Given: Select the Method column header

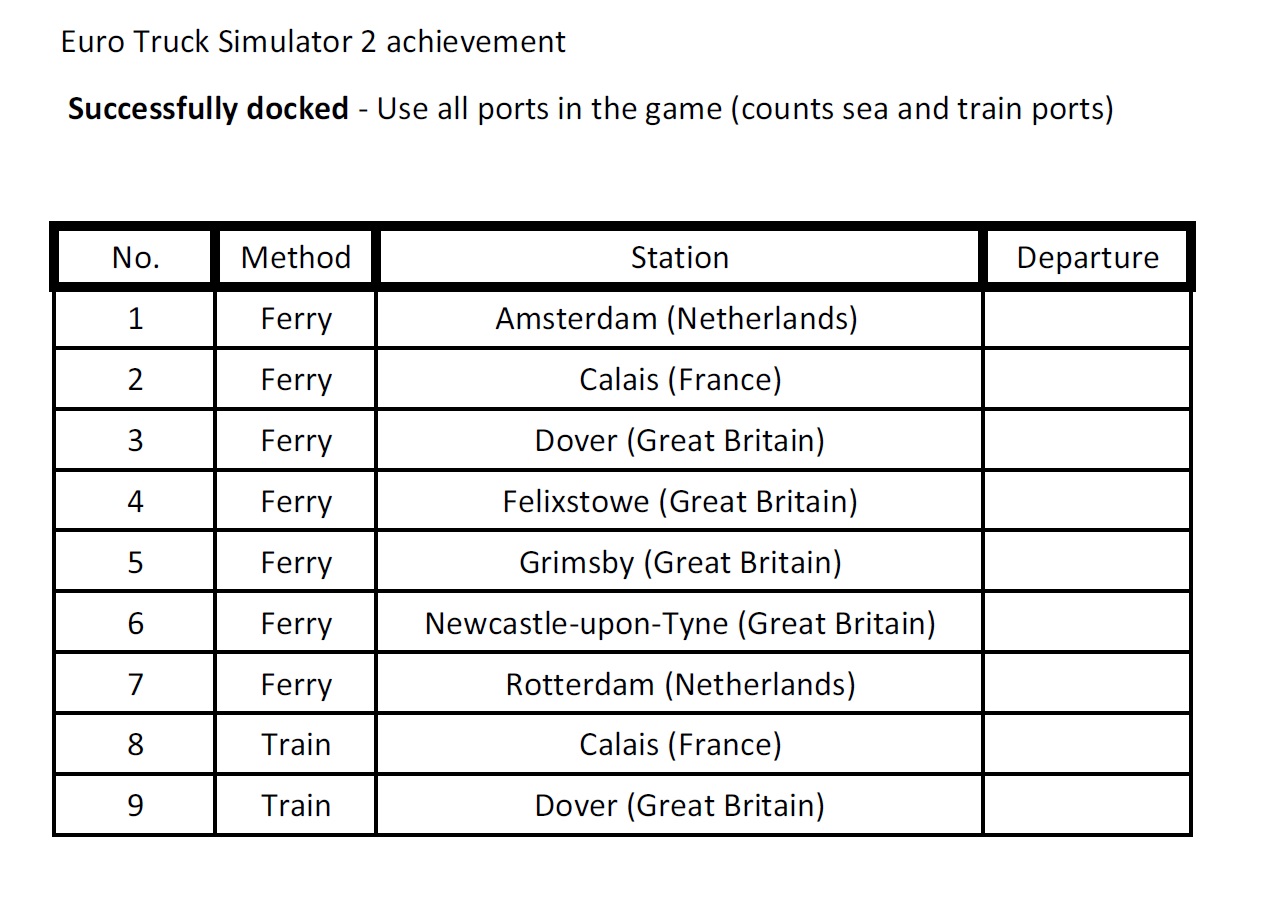Looking at the screenshot, I should [x=295, y=258].
